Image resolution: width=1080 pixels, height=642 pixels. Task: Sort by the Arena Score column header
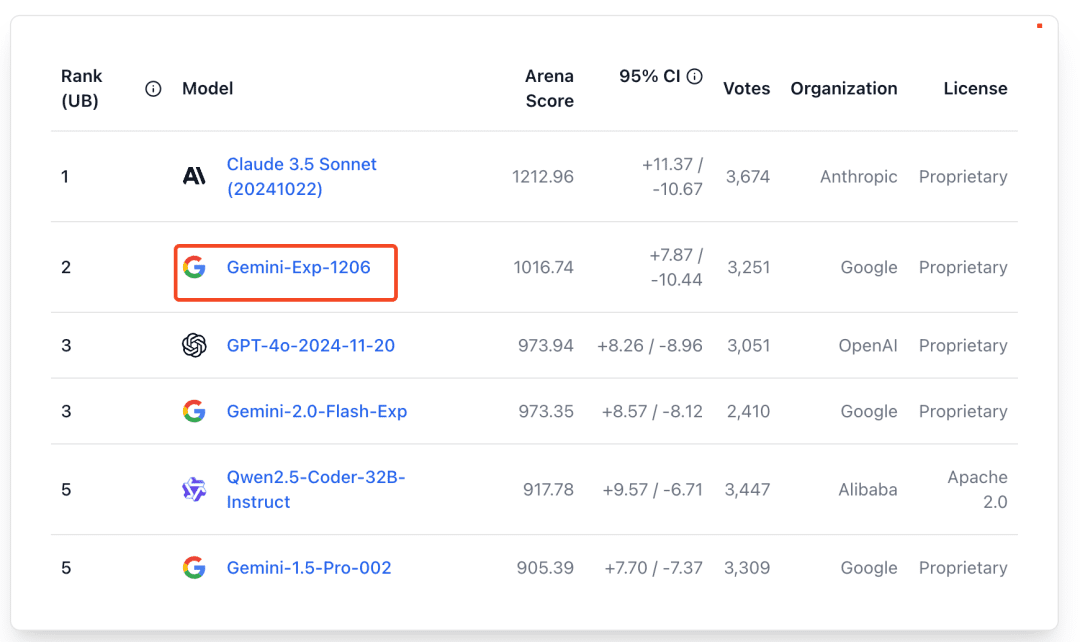pyautogui.click(x=549, y=88)
